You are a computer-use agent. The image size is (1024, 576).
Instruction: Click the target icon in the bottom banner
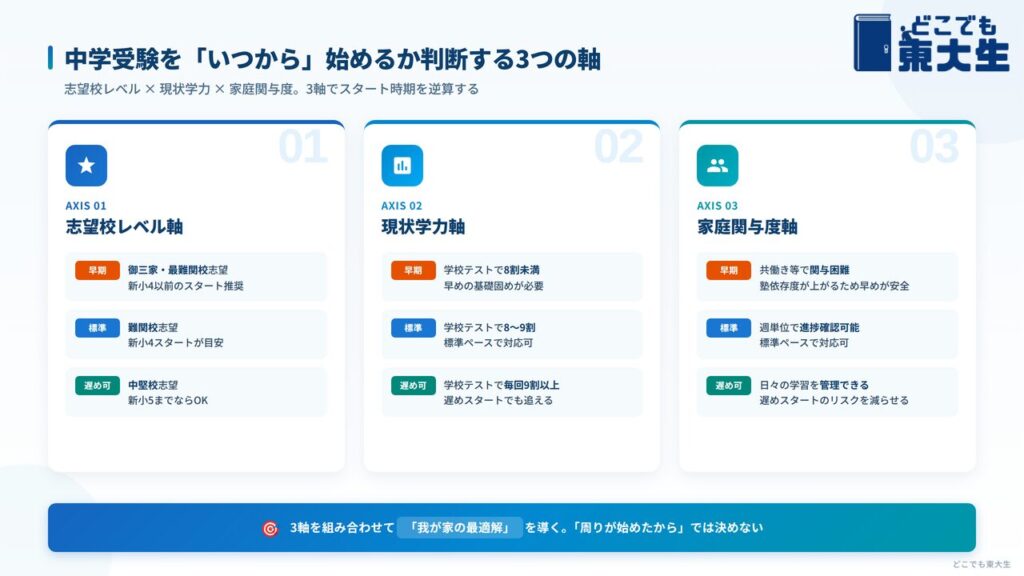click(x=270, y=528)
